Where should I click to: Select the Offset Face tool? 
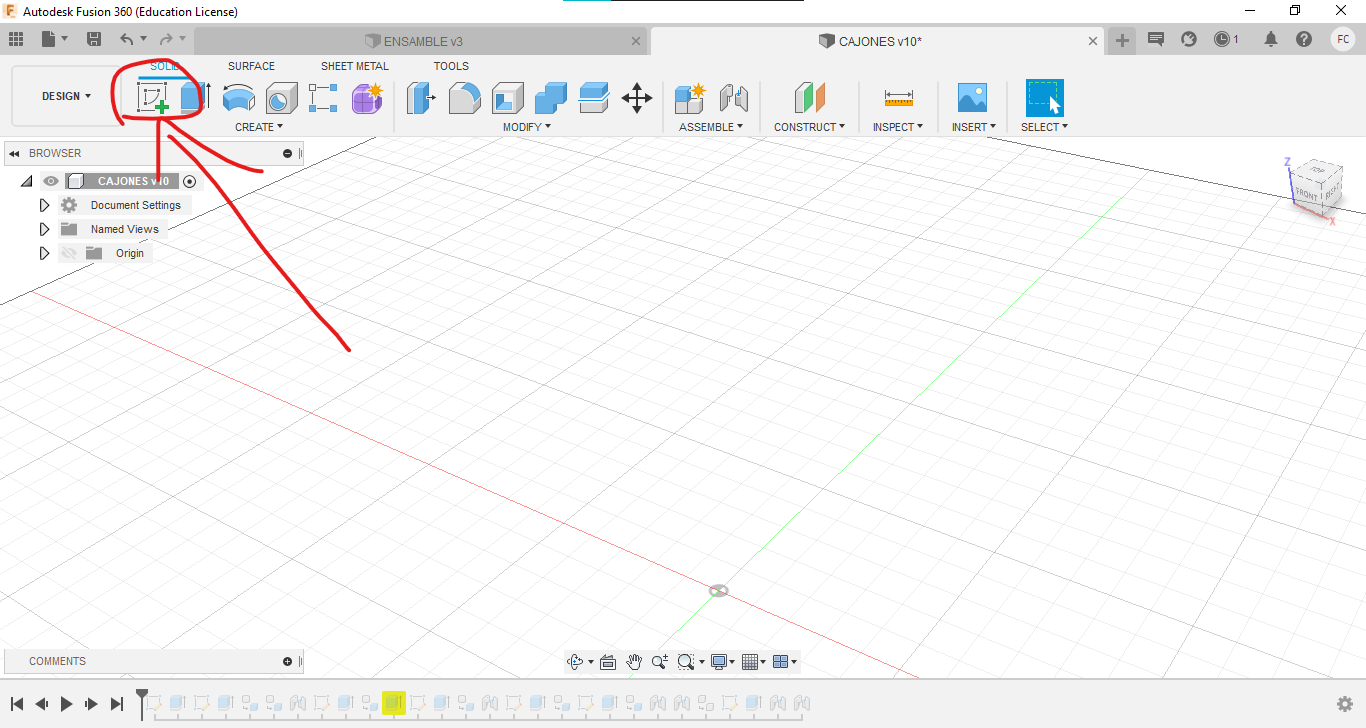(x=594, y=98)
